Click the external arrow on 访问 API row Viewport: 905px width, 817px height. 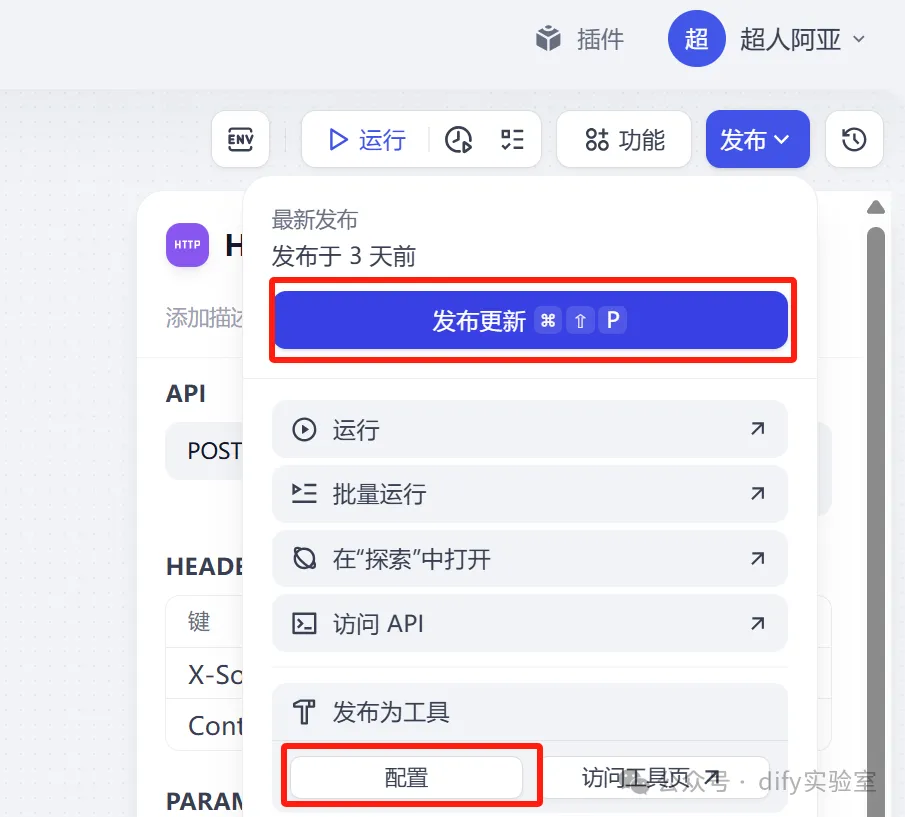[757, 623]
